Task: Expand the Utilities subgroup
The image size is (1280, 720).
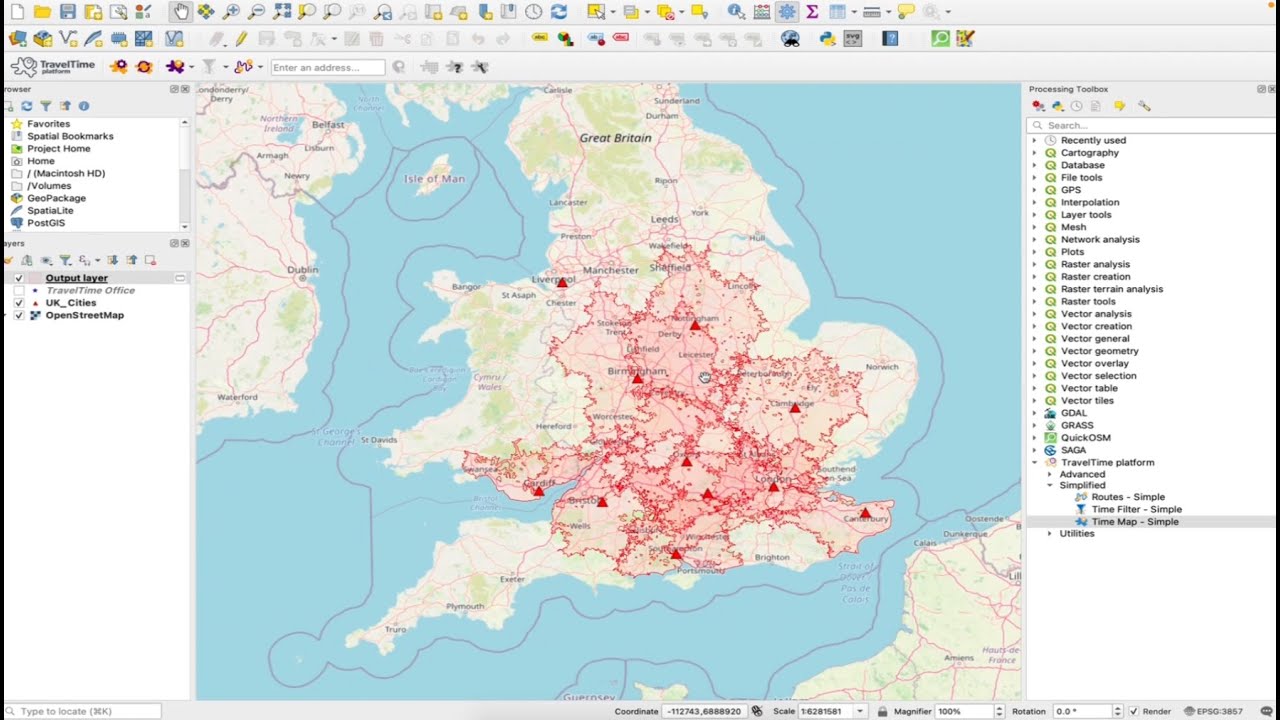Action: click(1050, 534)
